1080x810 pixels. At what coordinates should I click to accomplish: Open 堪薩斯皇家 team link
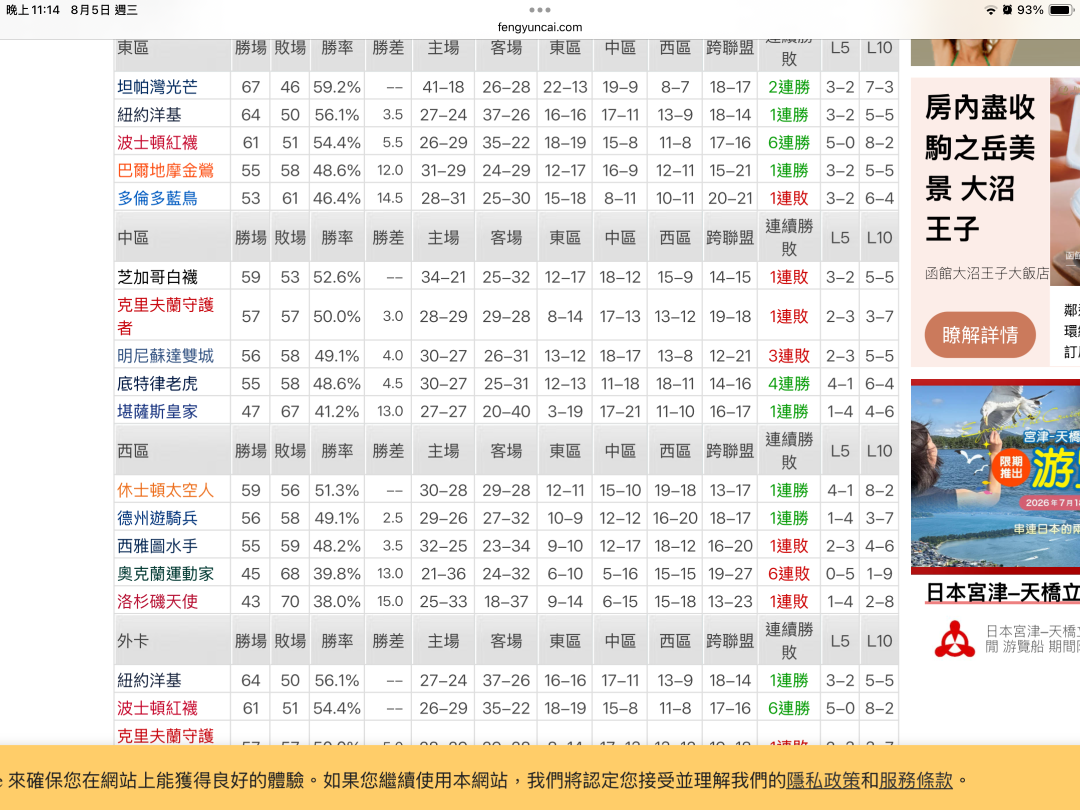tap(157, 411)
